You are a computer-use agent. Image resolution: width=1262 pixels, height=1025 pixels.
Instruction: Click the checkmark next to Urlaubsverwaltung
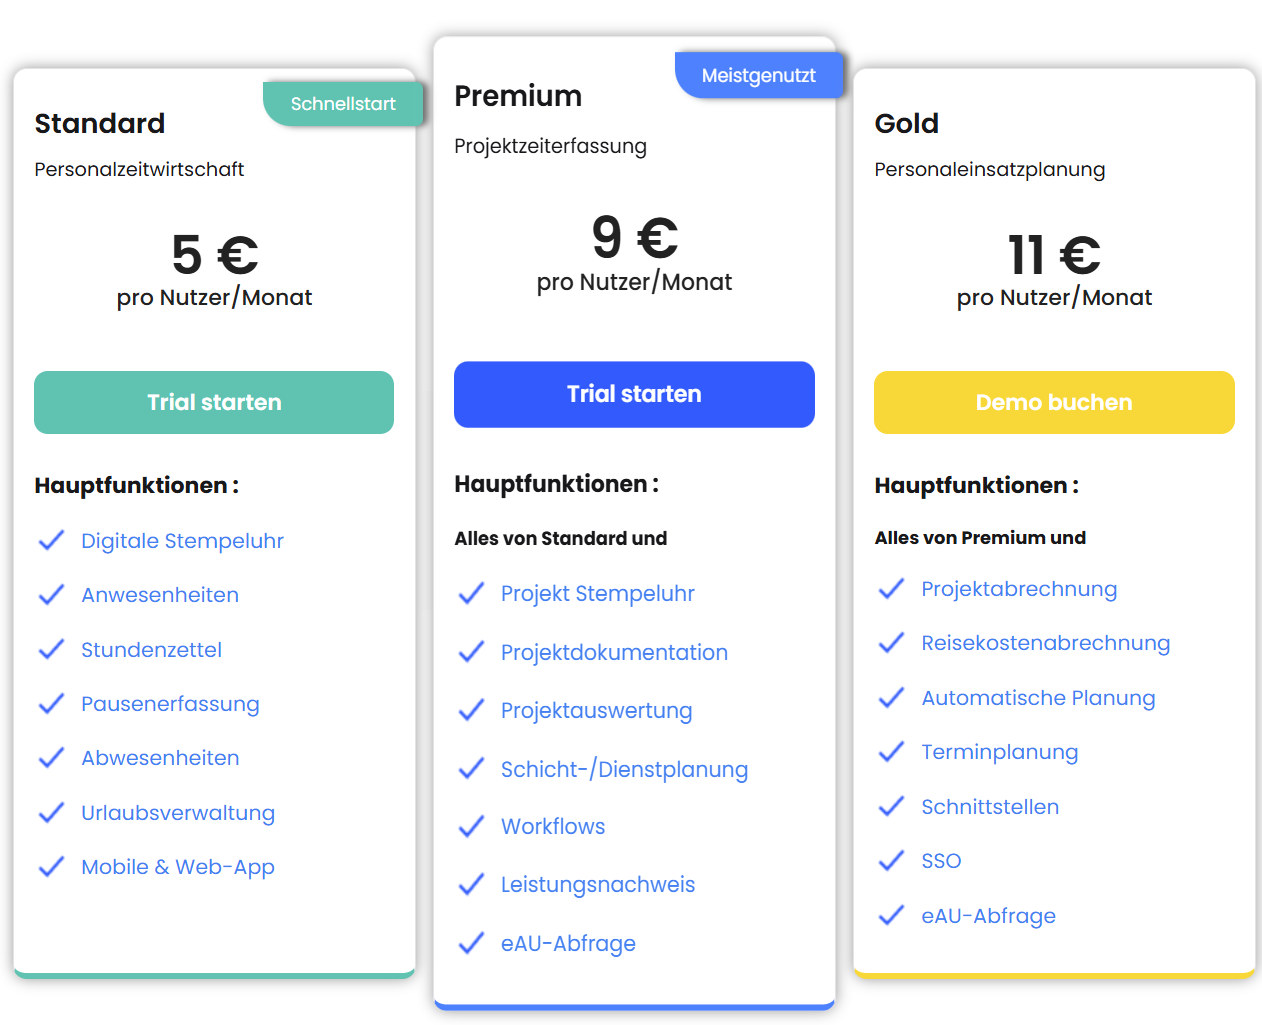[x=51, y=812]
